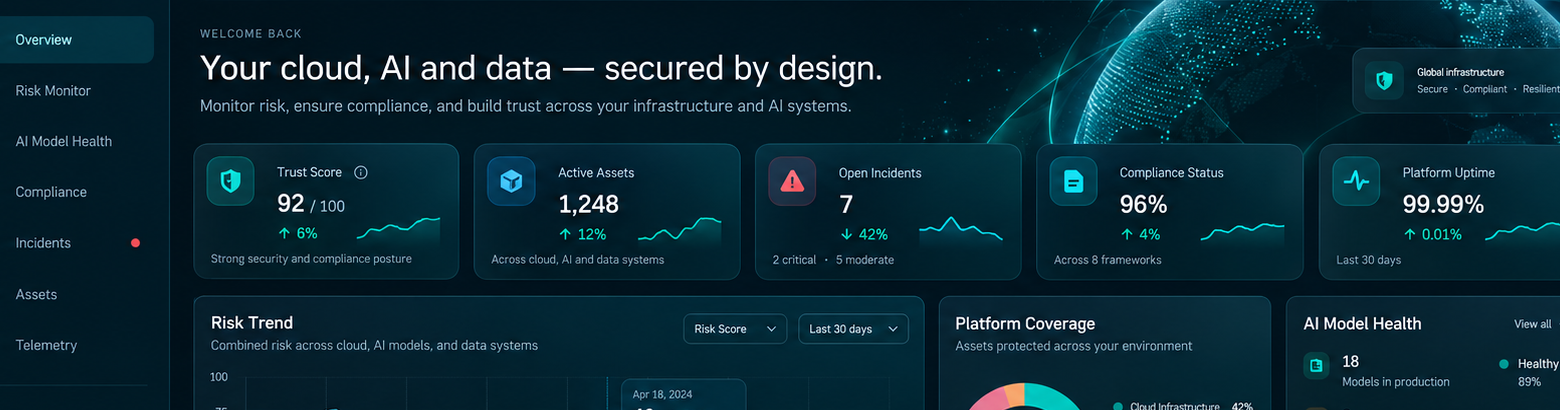The height and width of the screenshot is (410, 1560).
Task: Click the Risk Trend panel title
Action: click(252, 323)
